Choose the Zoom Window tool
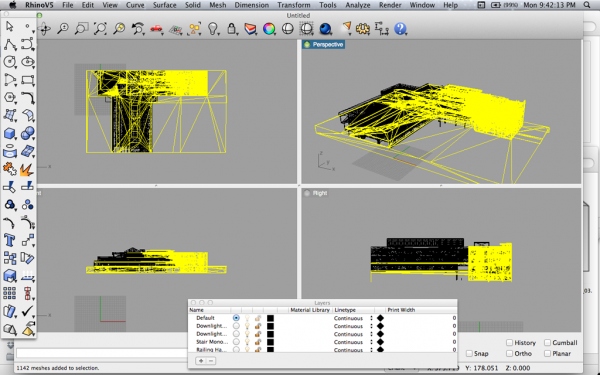 point(81,29)
